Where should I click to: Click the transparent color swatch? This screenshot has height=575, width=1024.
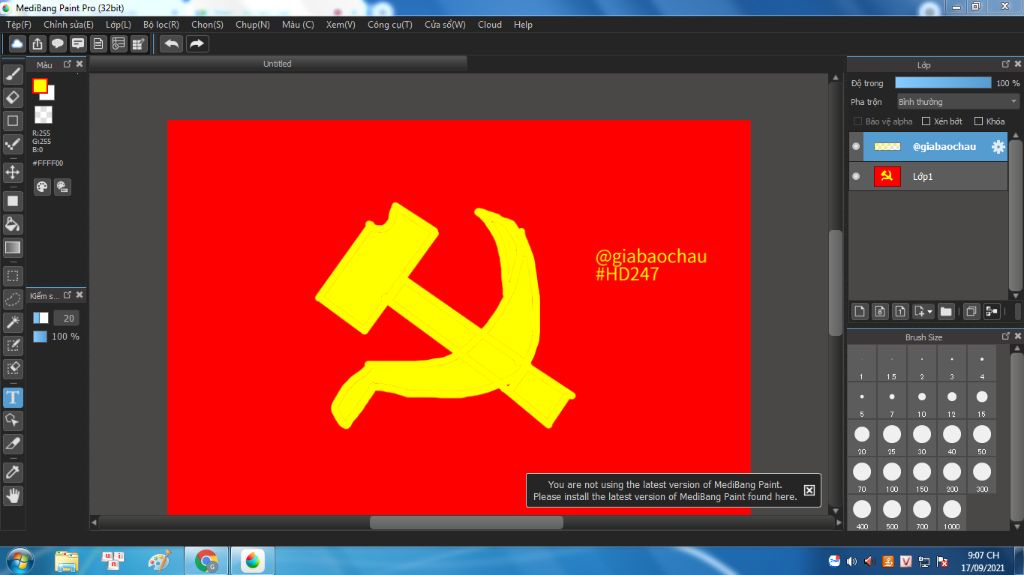[43, 115]
